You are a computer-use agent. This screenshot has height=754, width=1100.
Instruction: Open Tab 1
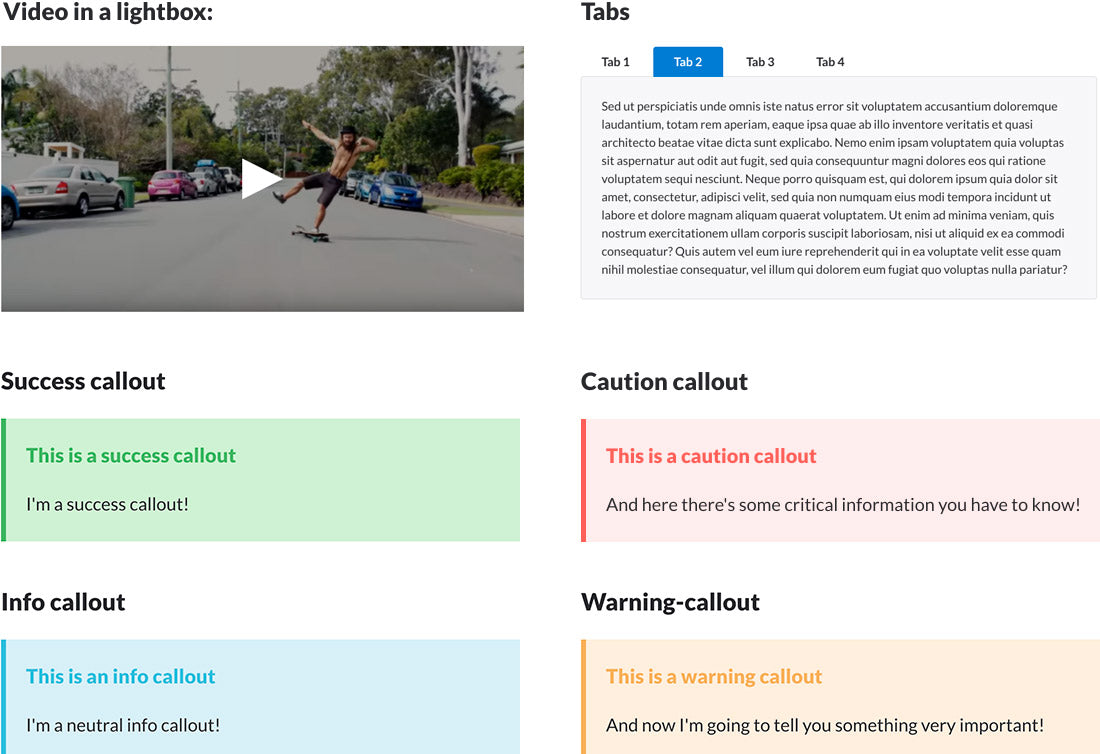(615, 62)
